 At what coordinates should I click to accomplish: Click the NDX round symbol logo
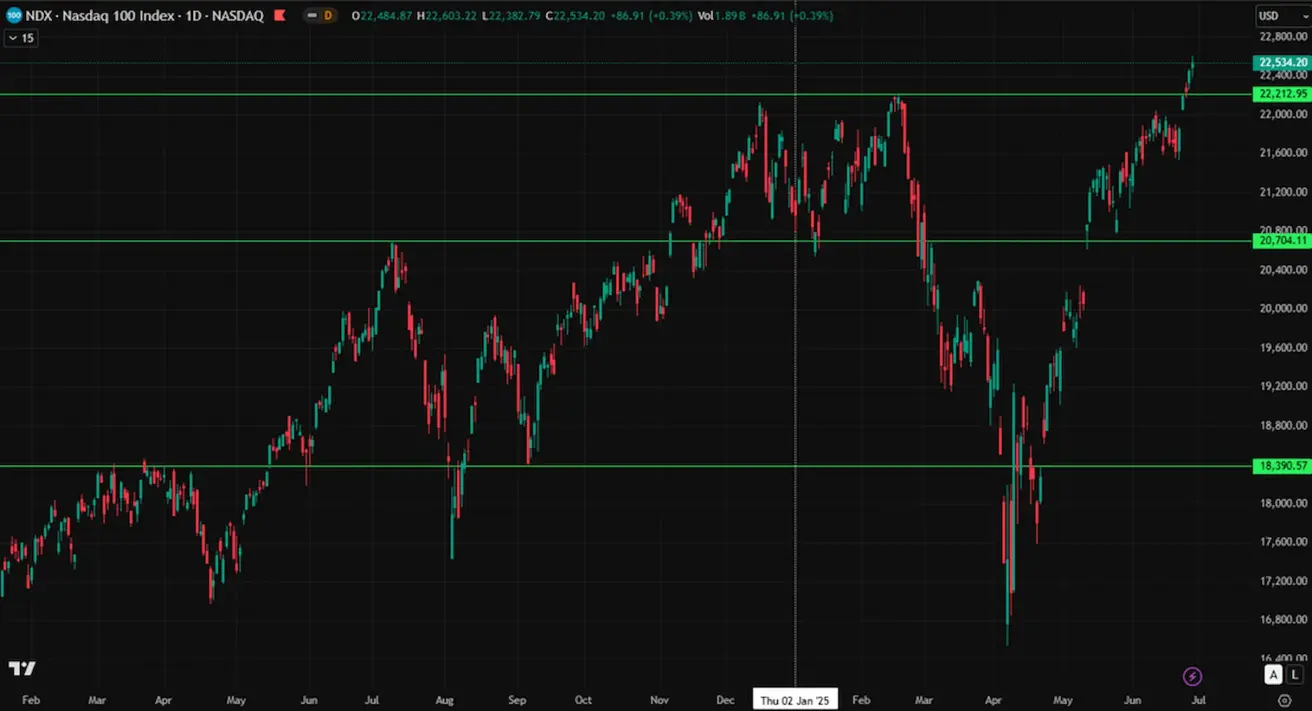[14, 16]
